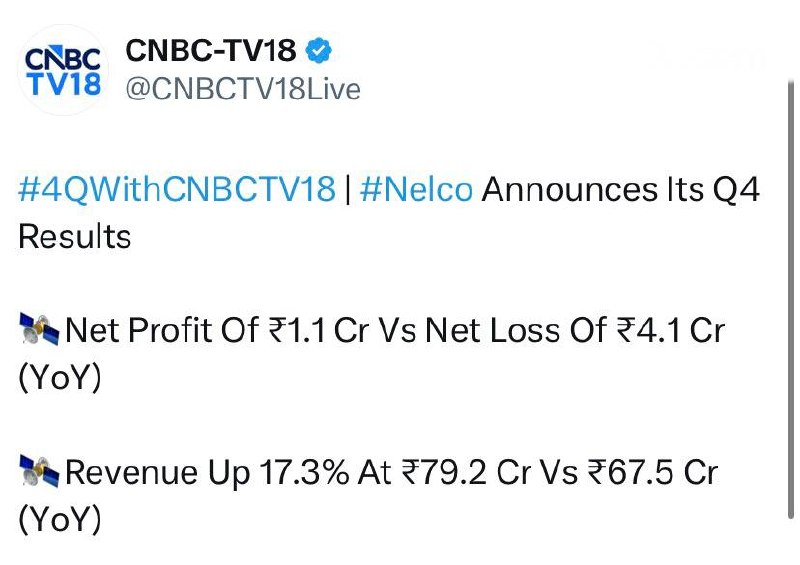Image resolution: width=800 pixels, height=565 pixels.
Task: Open the #4QWithCNBCTV18 hashtag
Action: [177, 189]
